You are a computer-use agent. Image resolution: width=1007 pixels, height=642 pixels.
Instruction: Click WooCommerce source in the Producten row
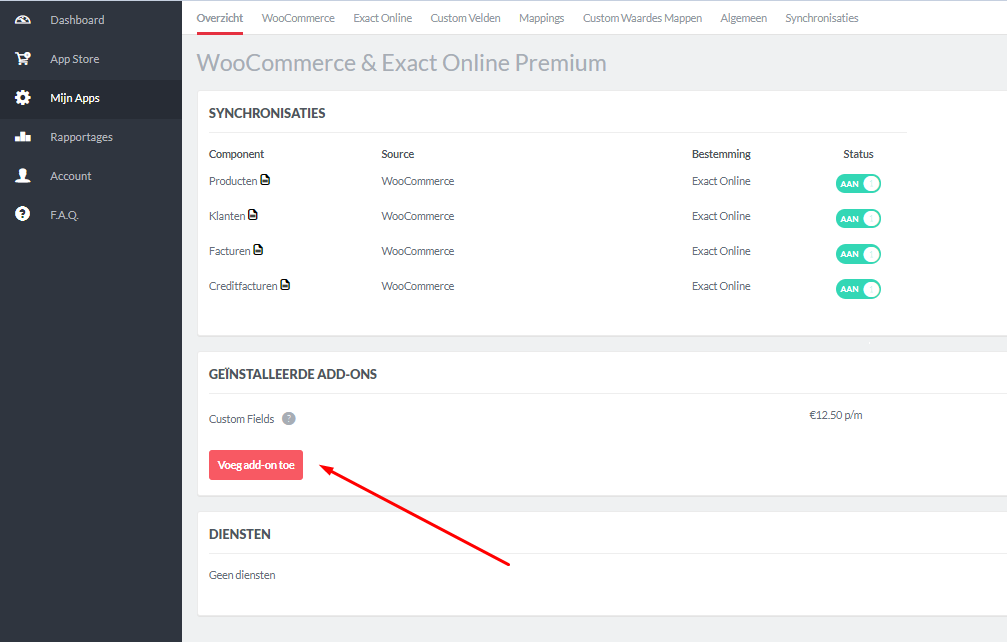point(417,181)
